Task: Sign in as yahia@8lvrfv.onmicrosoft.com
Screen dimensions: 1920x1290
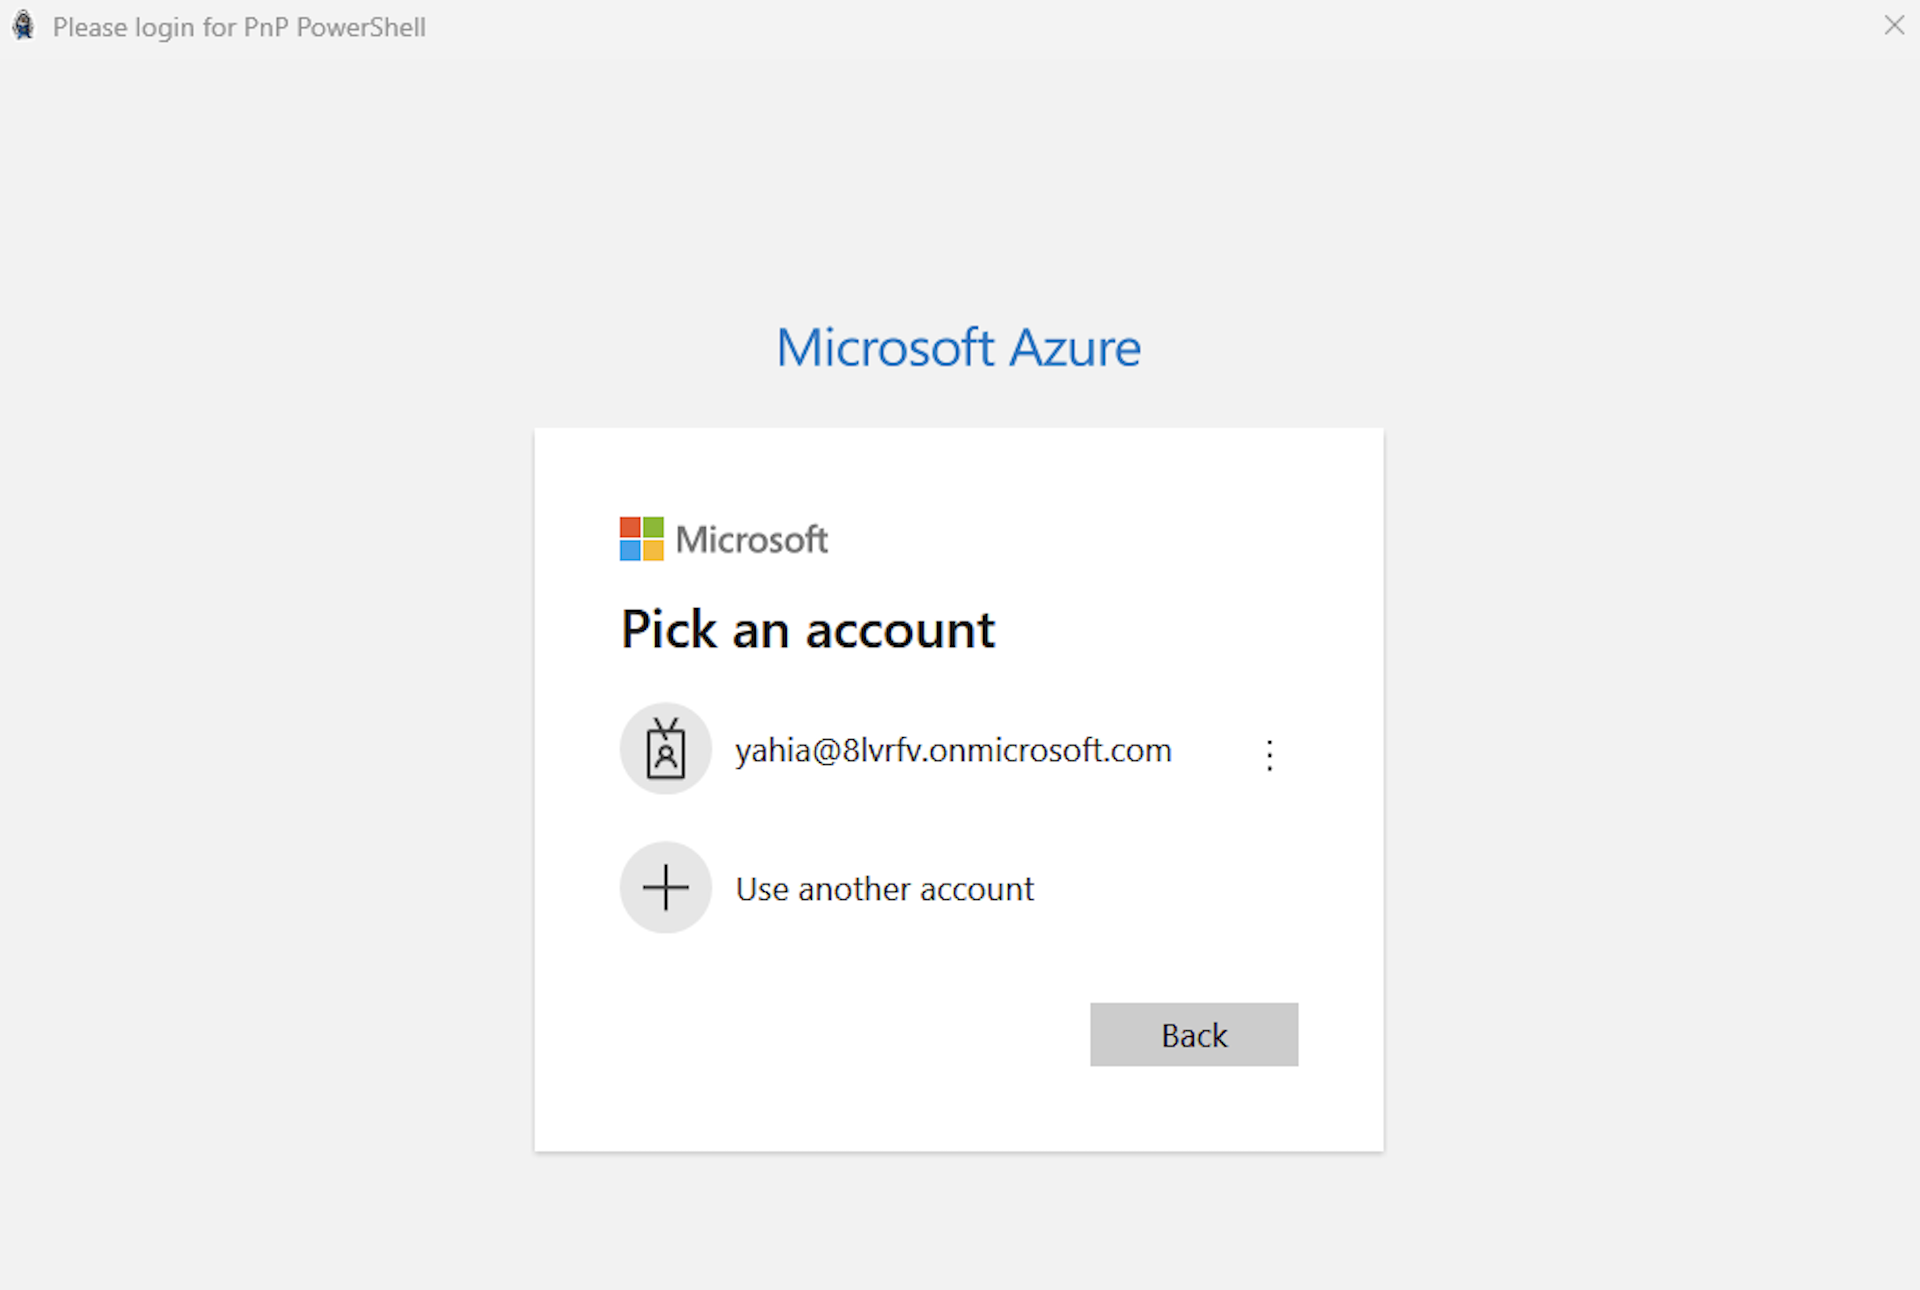Action: coord(952,751)
